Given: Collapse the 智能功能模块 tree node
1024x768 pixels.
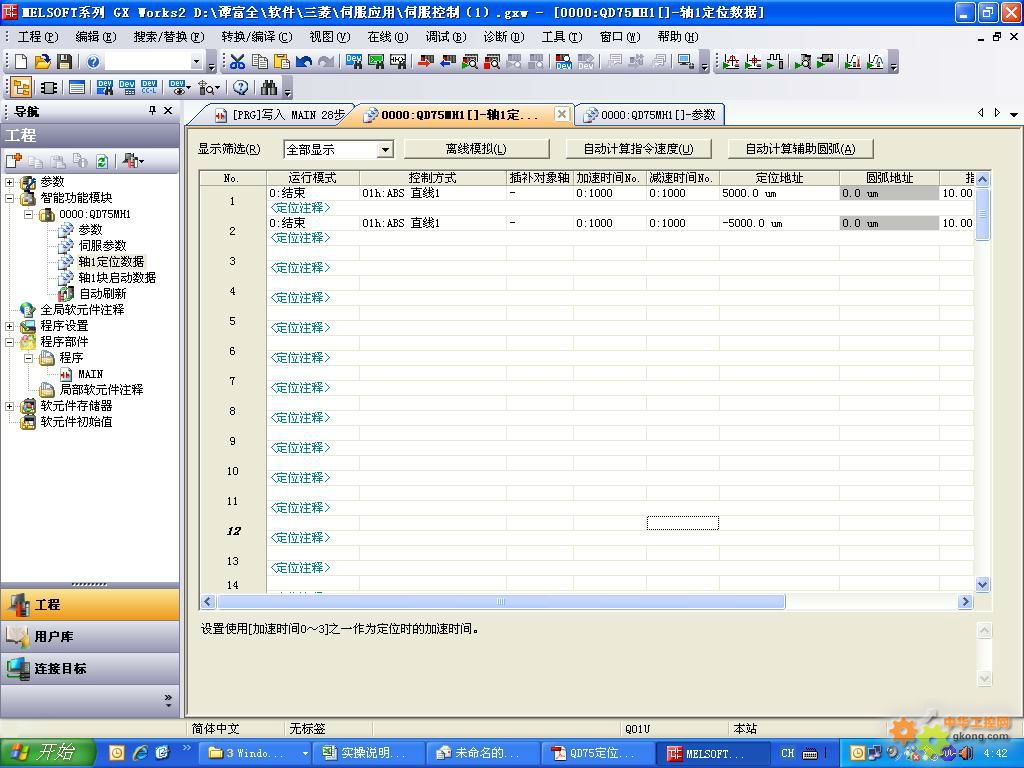Looking at the screenshot, I should coord(10,198).
